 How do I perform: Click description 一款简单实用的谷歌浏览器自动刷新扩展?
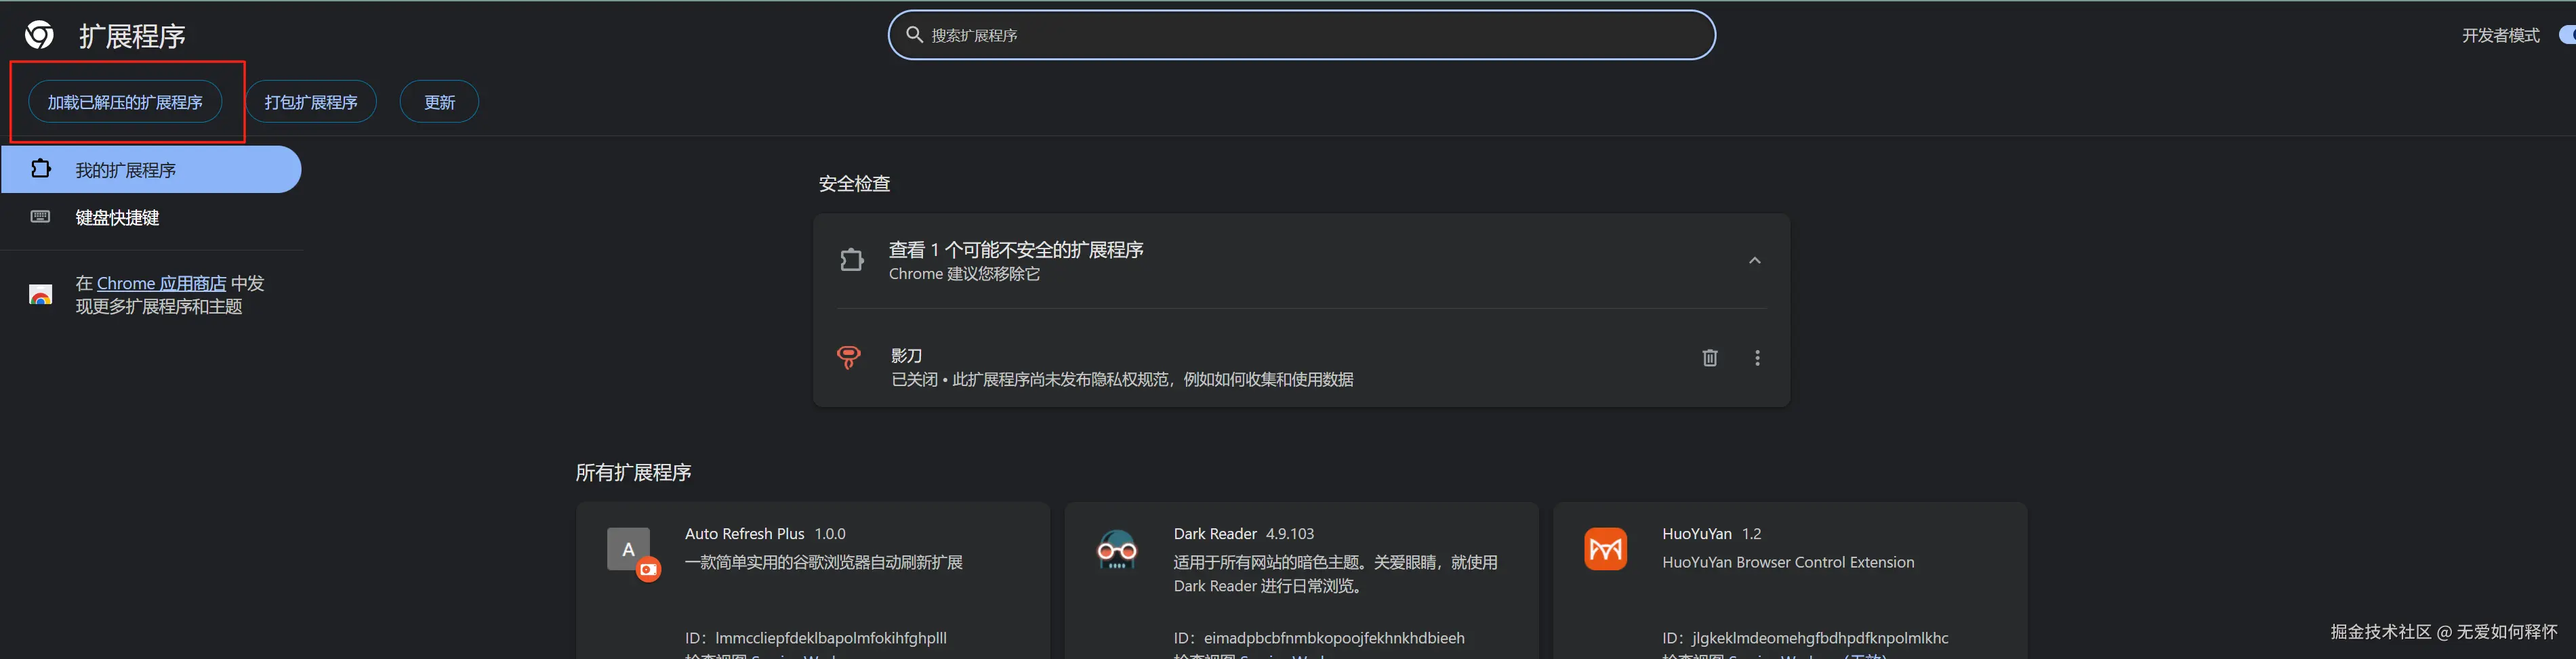823,562
